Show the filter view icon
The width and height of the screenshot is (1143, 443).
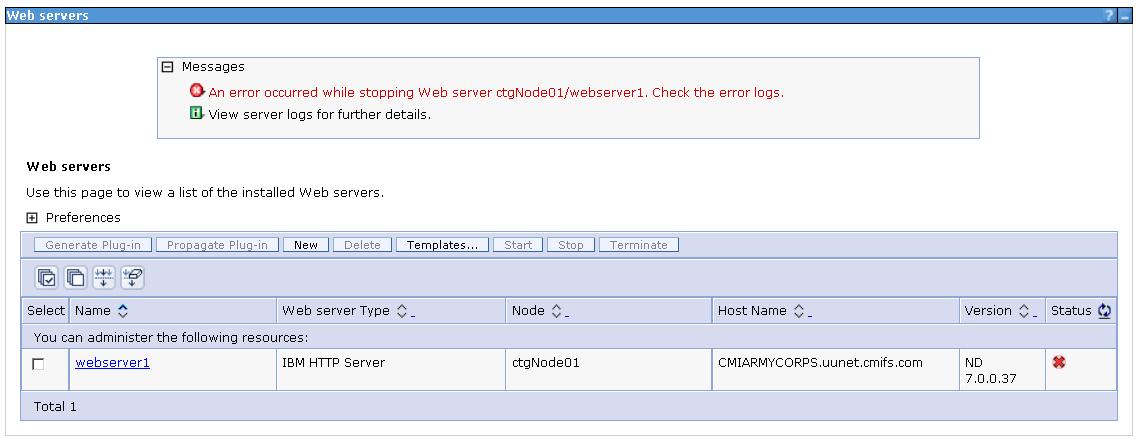pyautogui.click(x=104, y=277)
